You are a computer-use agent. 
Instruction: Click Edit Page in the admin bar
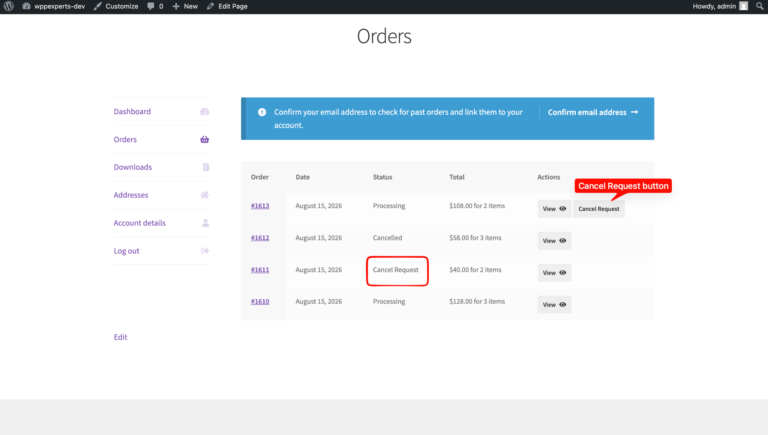click(227, 6)
